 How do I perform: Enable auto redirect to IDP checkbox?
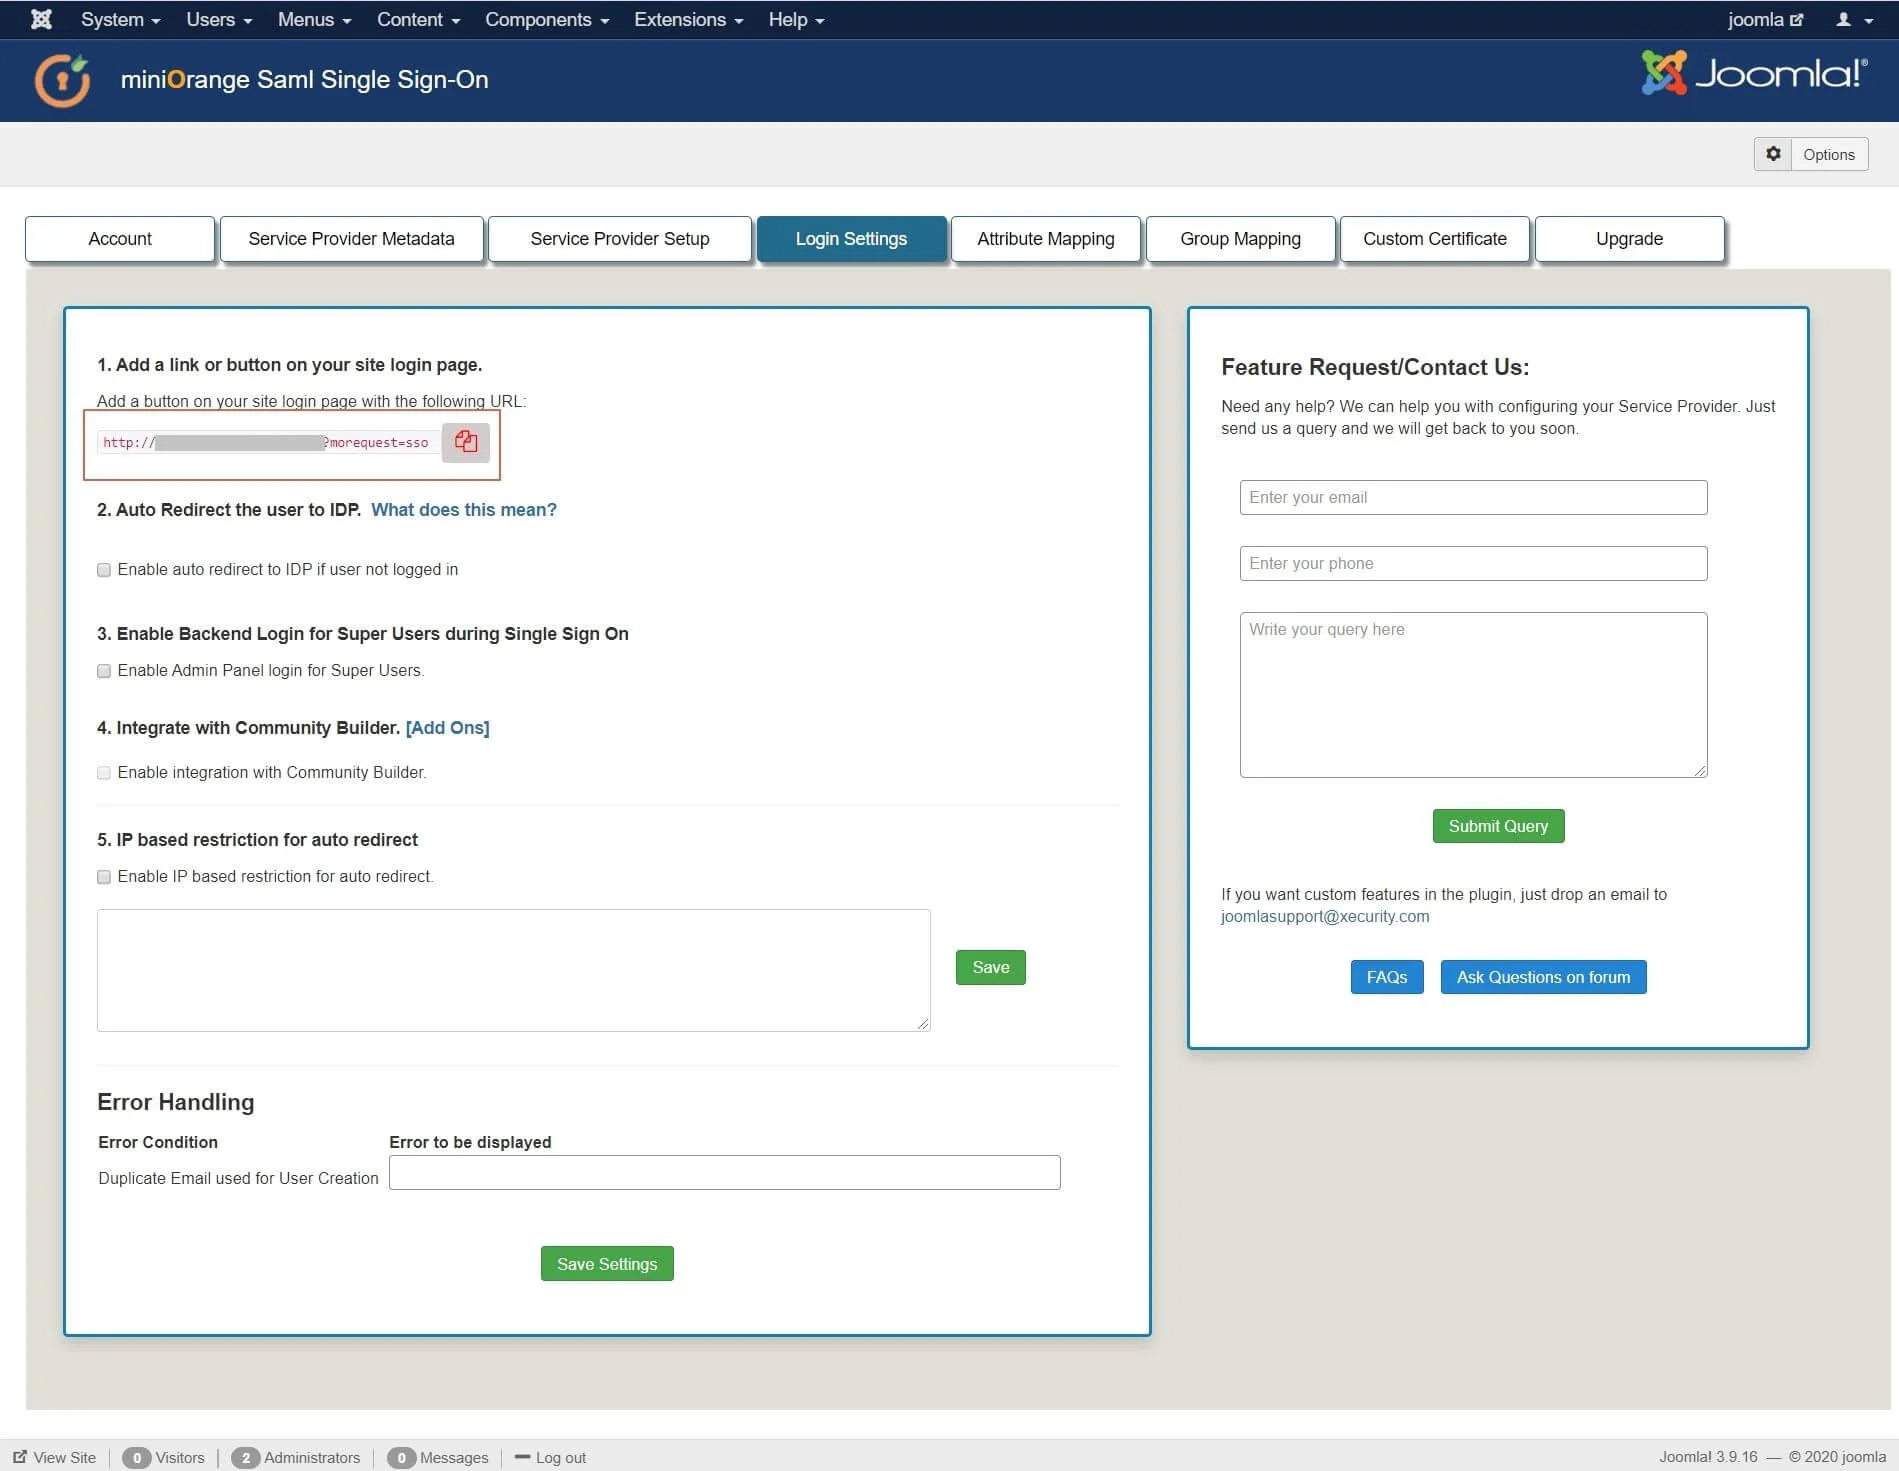(104, 570)
